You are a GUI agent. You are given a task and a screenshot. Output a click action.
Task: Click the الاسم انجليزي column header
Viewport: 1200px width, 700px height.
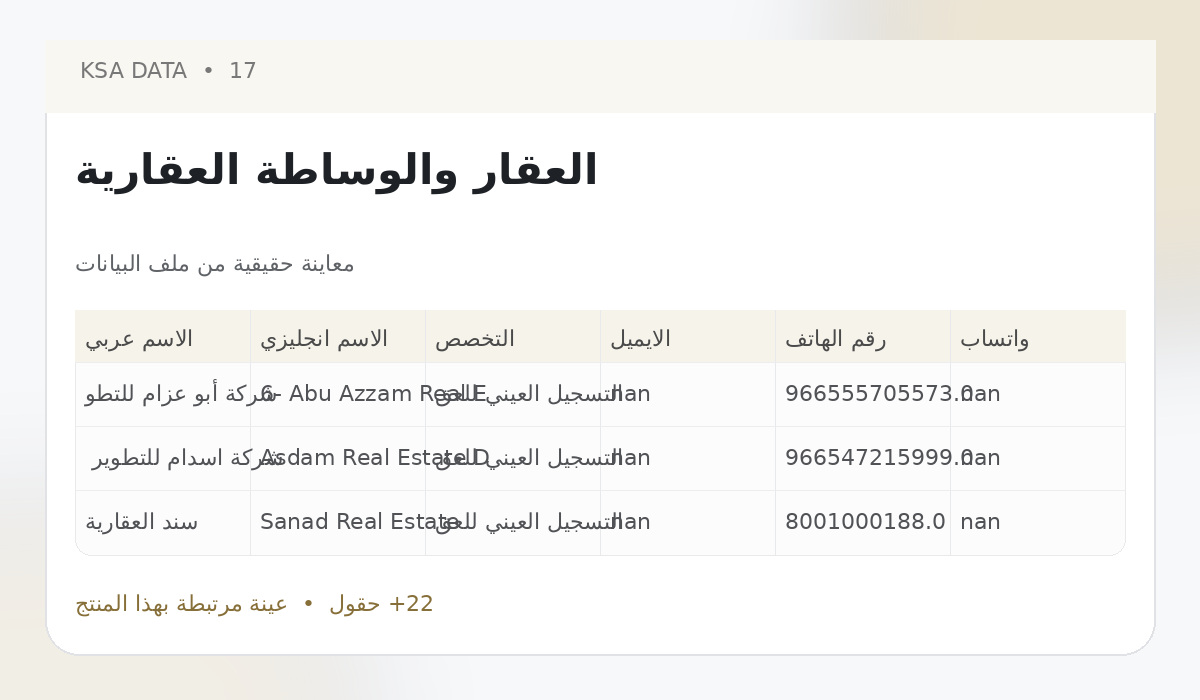click(324, 339)
